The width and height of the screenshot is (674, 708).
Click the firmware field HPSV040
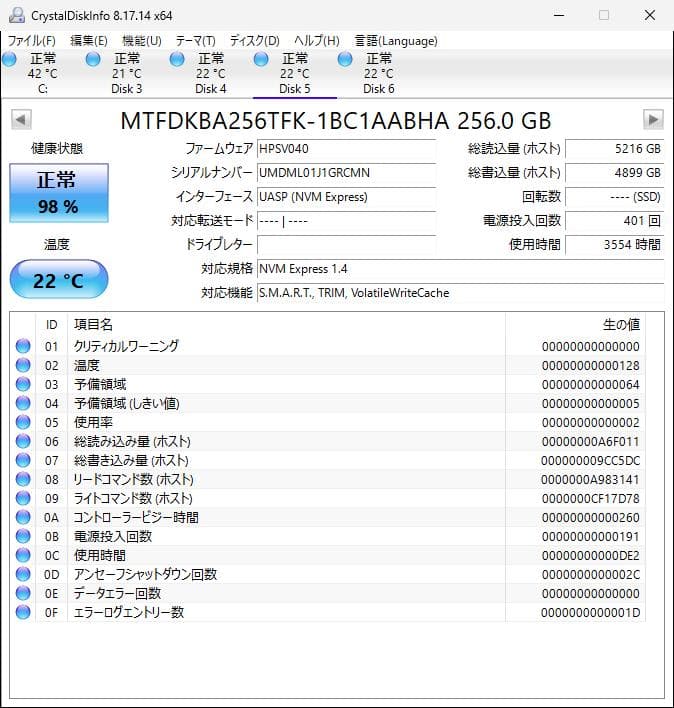(346, 149)
